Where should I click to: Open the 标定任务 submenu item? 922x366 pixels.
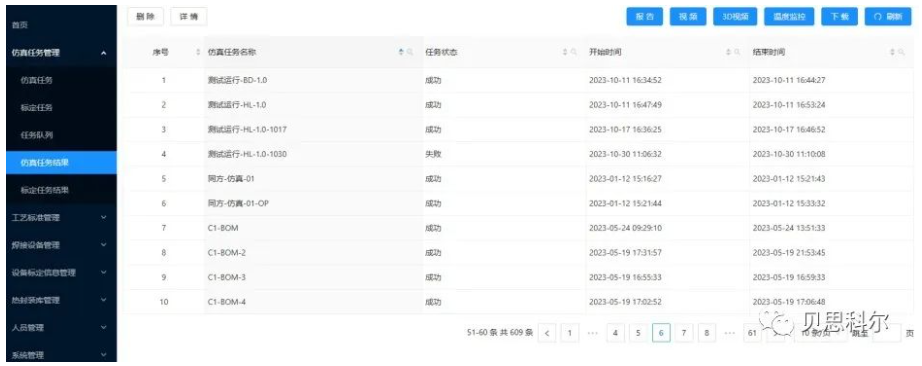[x=61, y=108]
